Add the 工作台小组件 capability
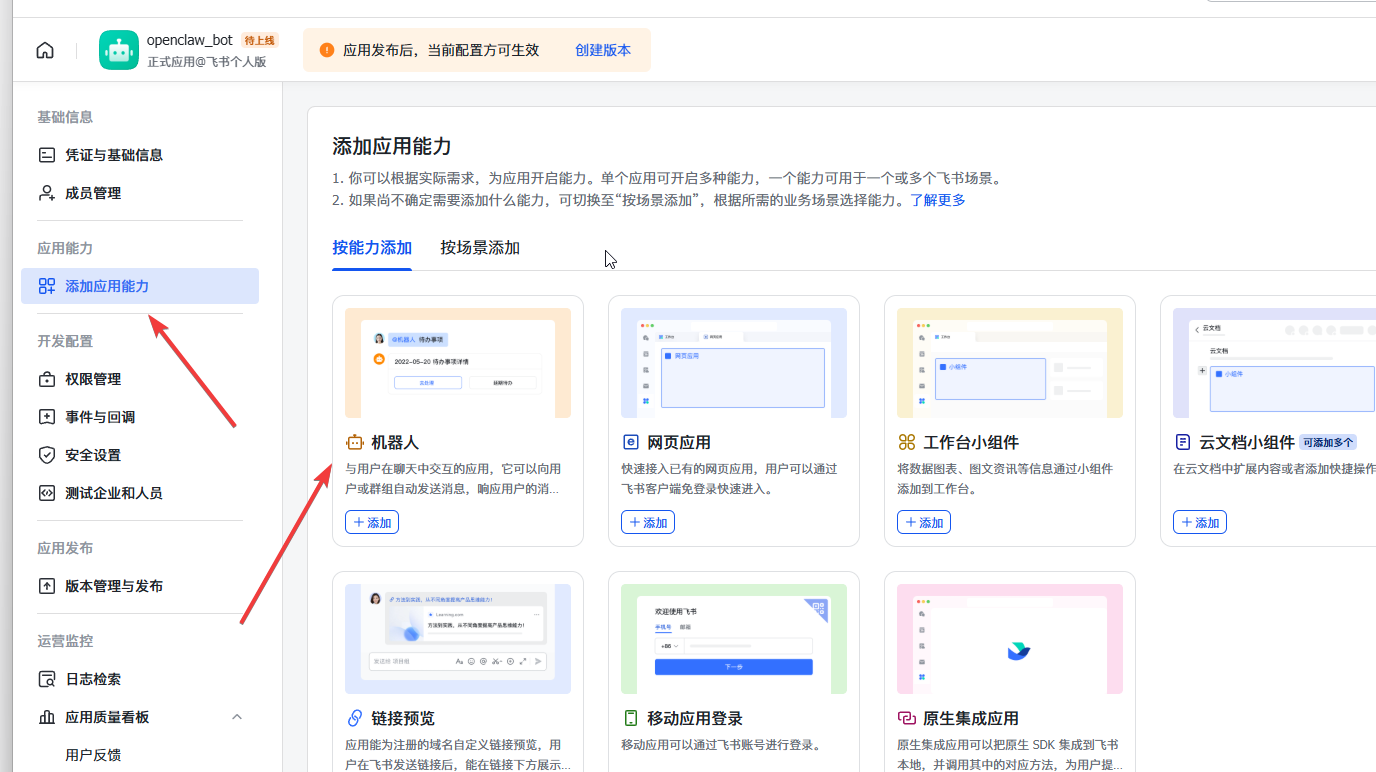The height and width of the screenshot is (772, 1376). [924, 522]
